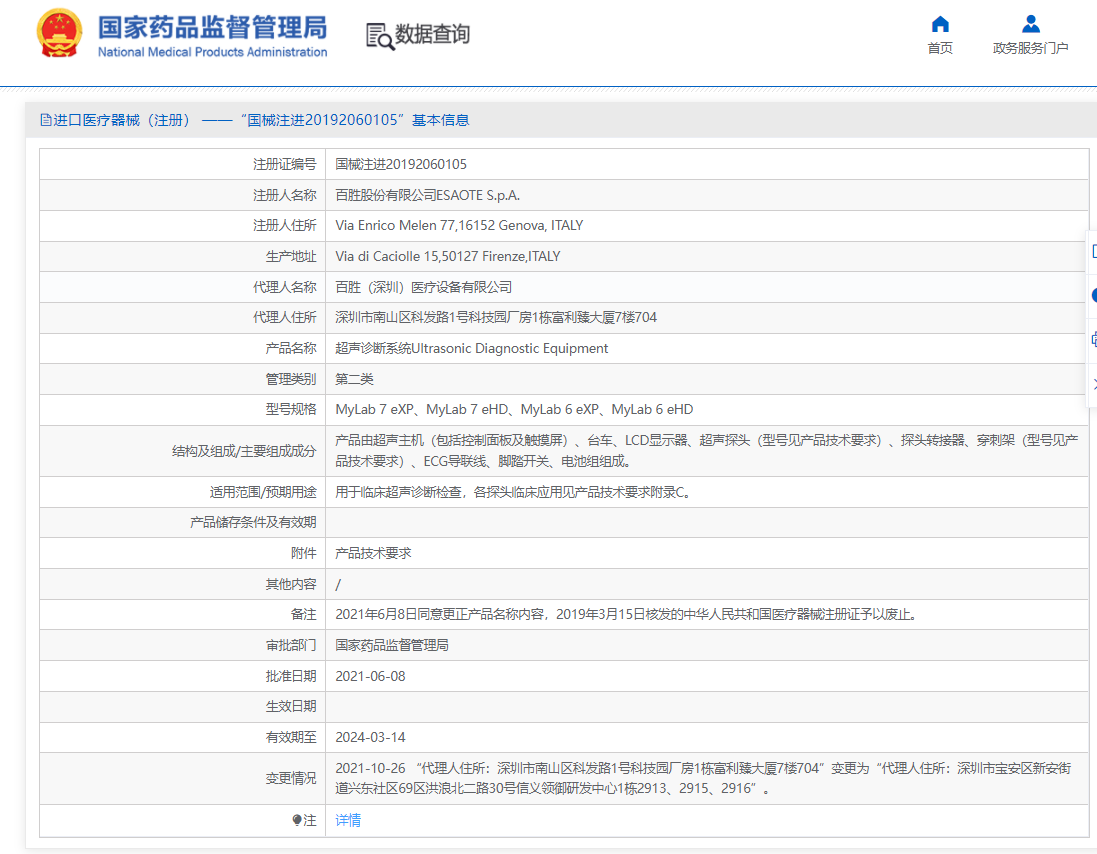1097x854 pixels.
Task: Click the 首页 label
Action: click(940, 48)
